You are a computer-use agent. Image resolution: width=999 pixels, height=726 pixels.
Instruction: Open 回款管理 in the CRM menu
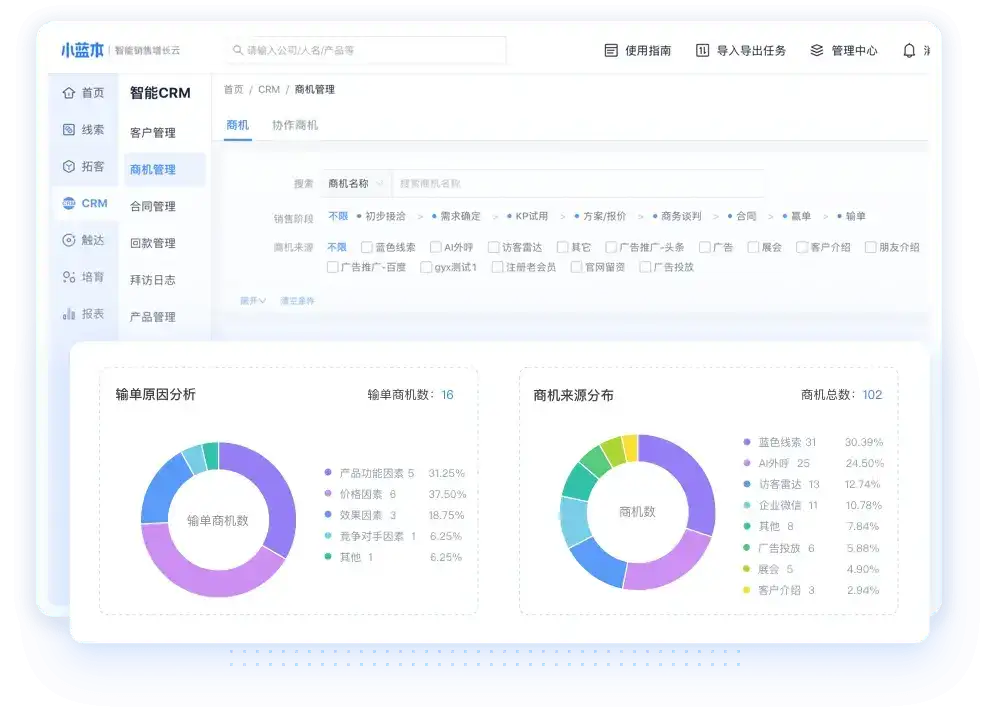[x=153, y=243]
